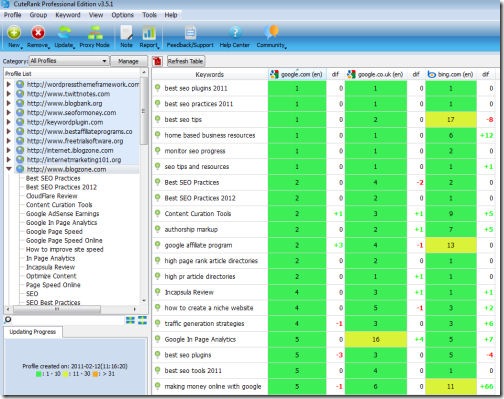Click the pin icon beside Incapsula Review keyword
The width and height of the screenshot is (504, 399).
(158, 292)
